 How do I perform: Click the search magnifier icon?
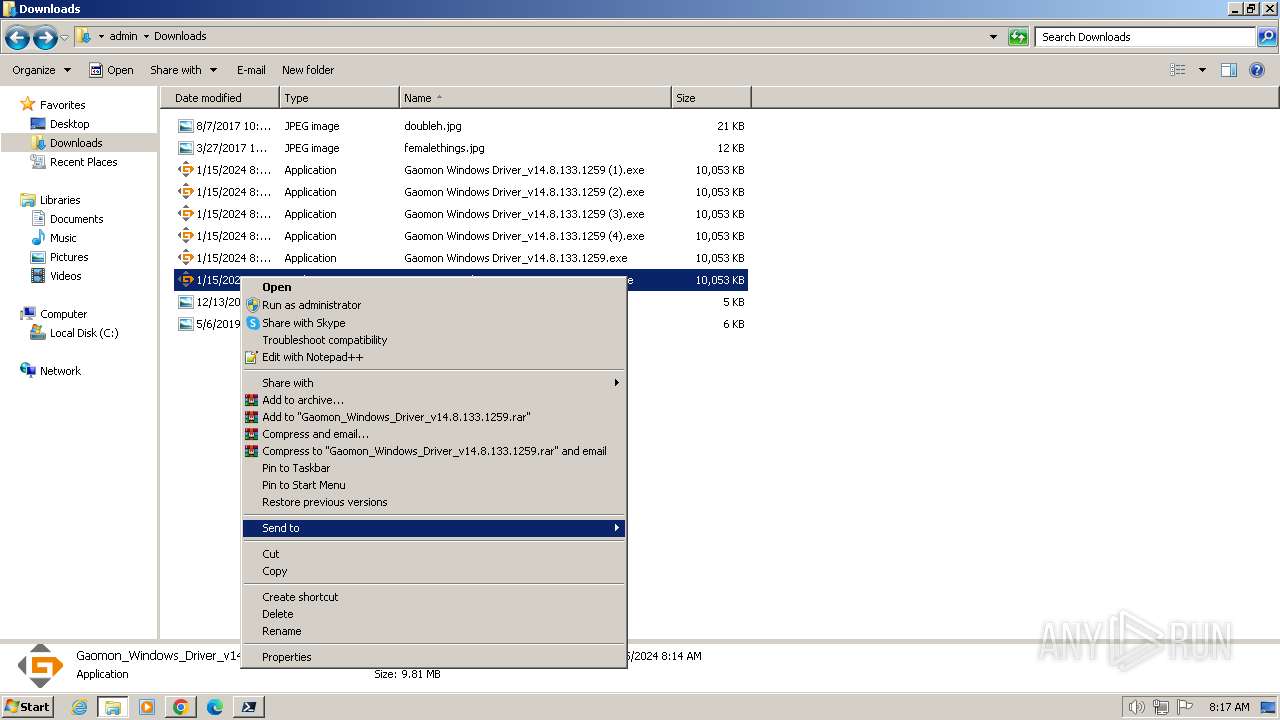coord(1267,37)
